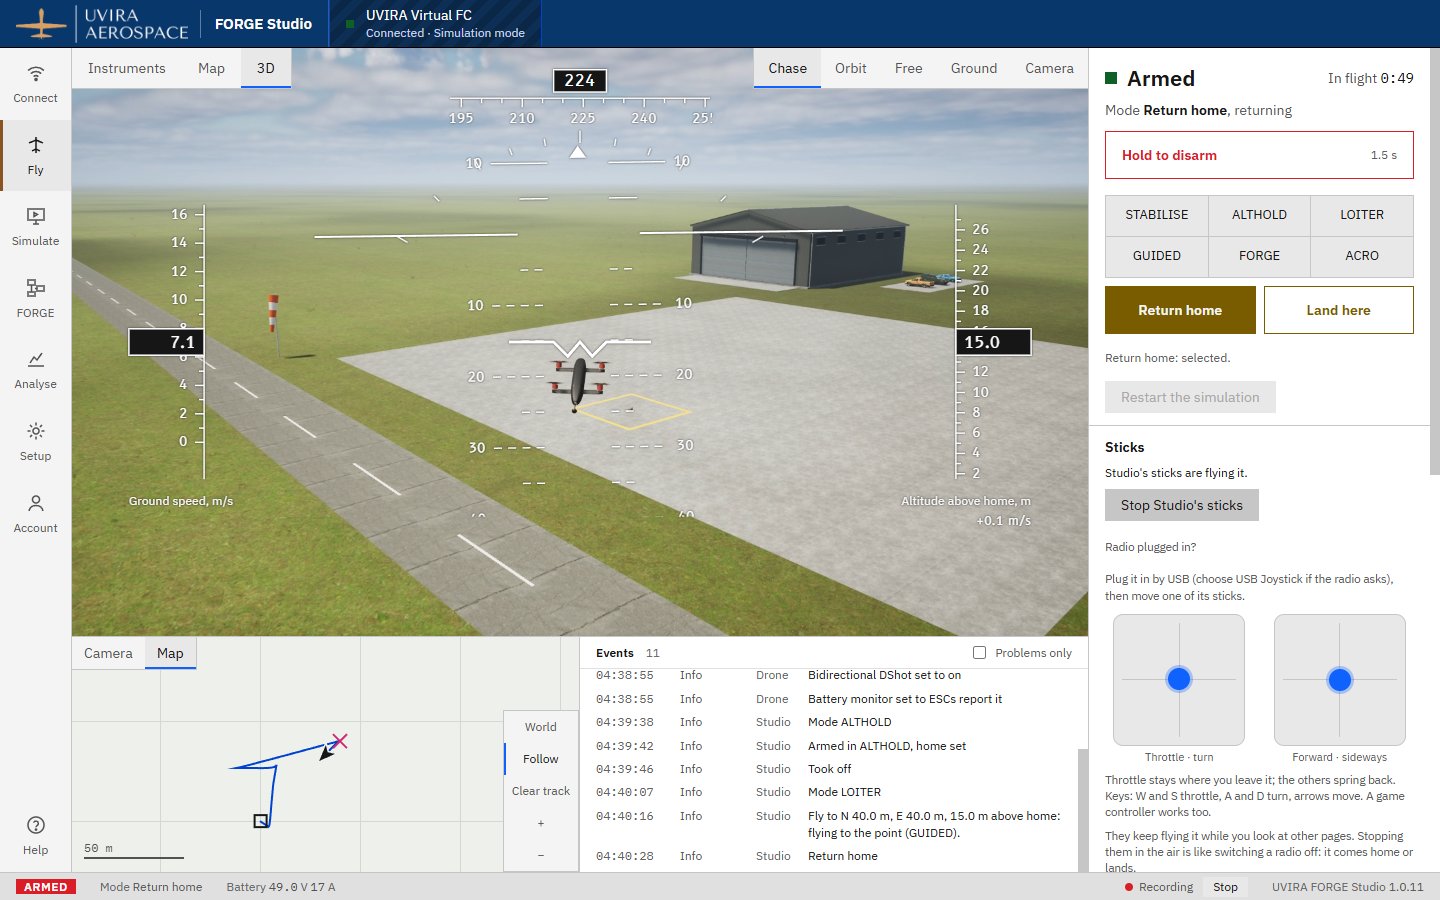
Task: Select the Fly page icon
Action: click(36, 145)
